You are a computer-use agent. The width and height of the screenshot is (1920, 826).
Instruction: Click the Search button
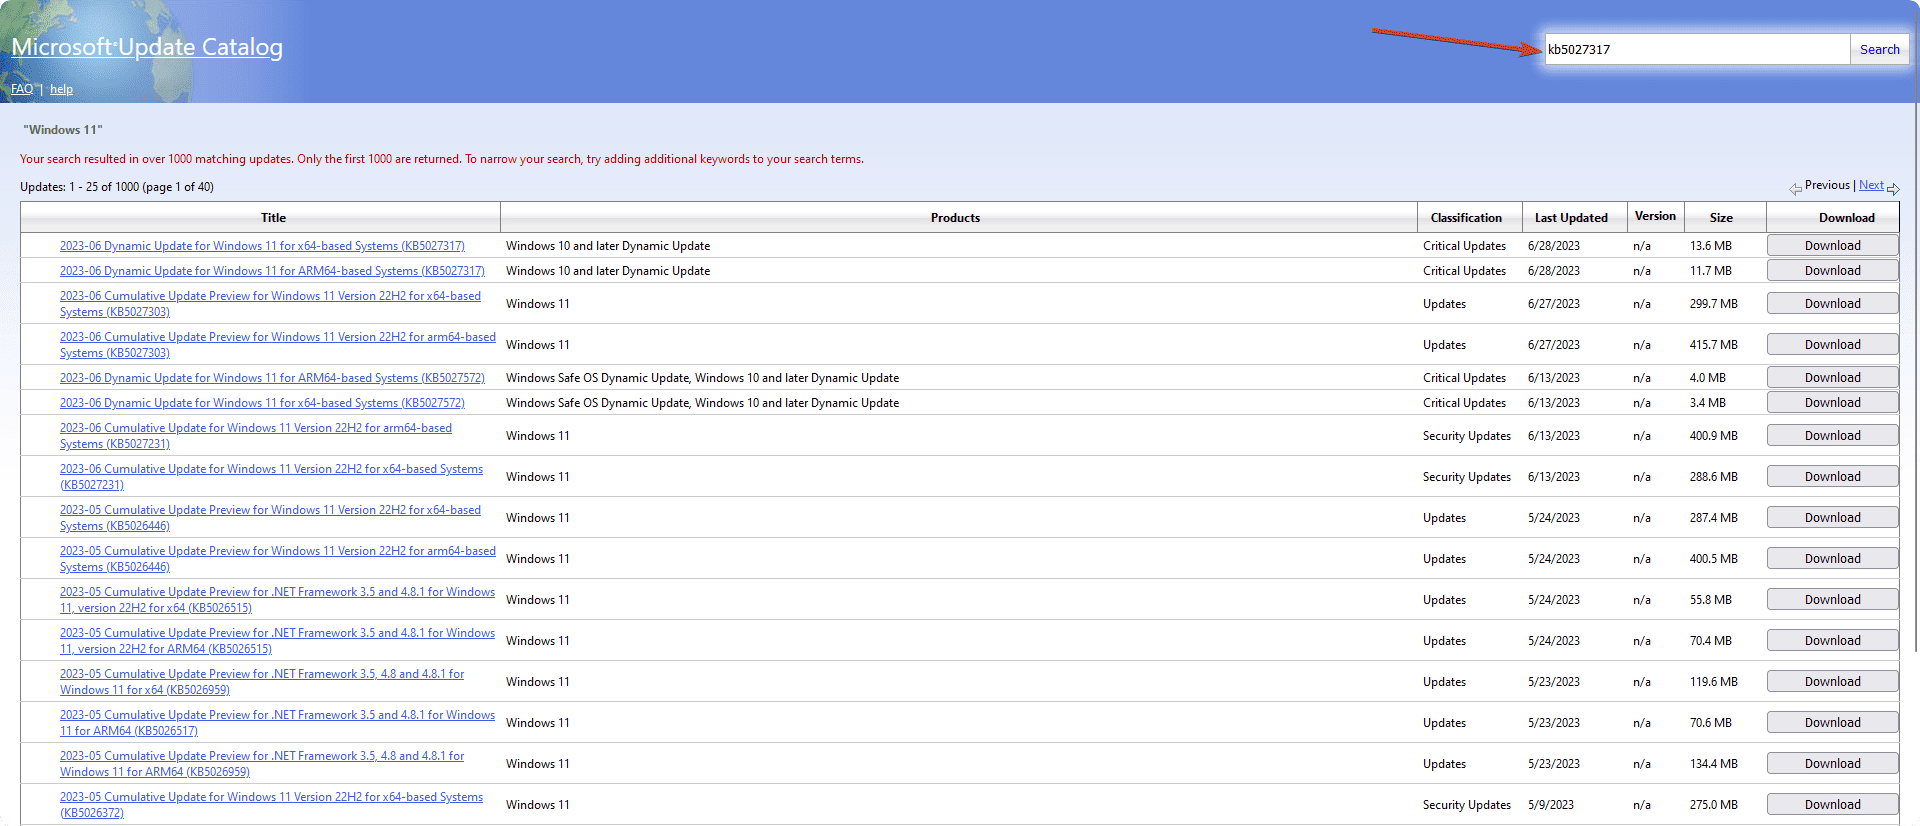pyautogui.click(x=1879, y=49)
